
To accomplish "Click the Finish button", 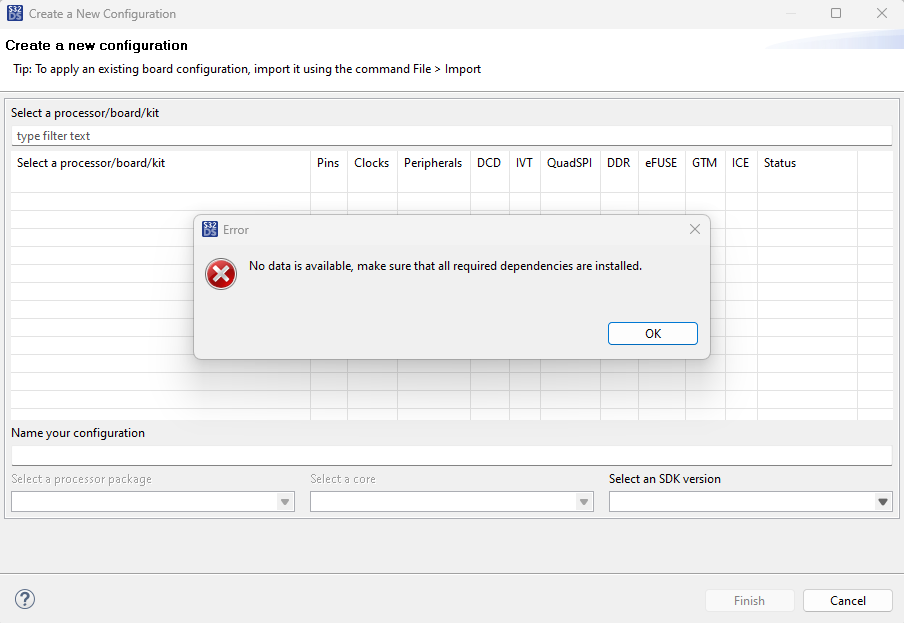I will click(x=749, y=600).
